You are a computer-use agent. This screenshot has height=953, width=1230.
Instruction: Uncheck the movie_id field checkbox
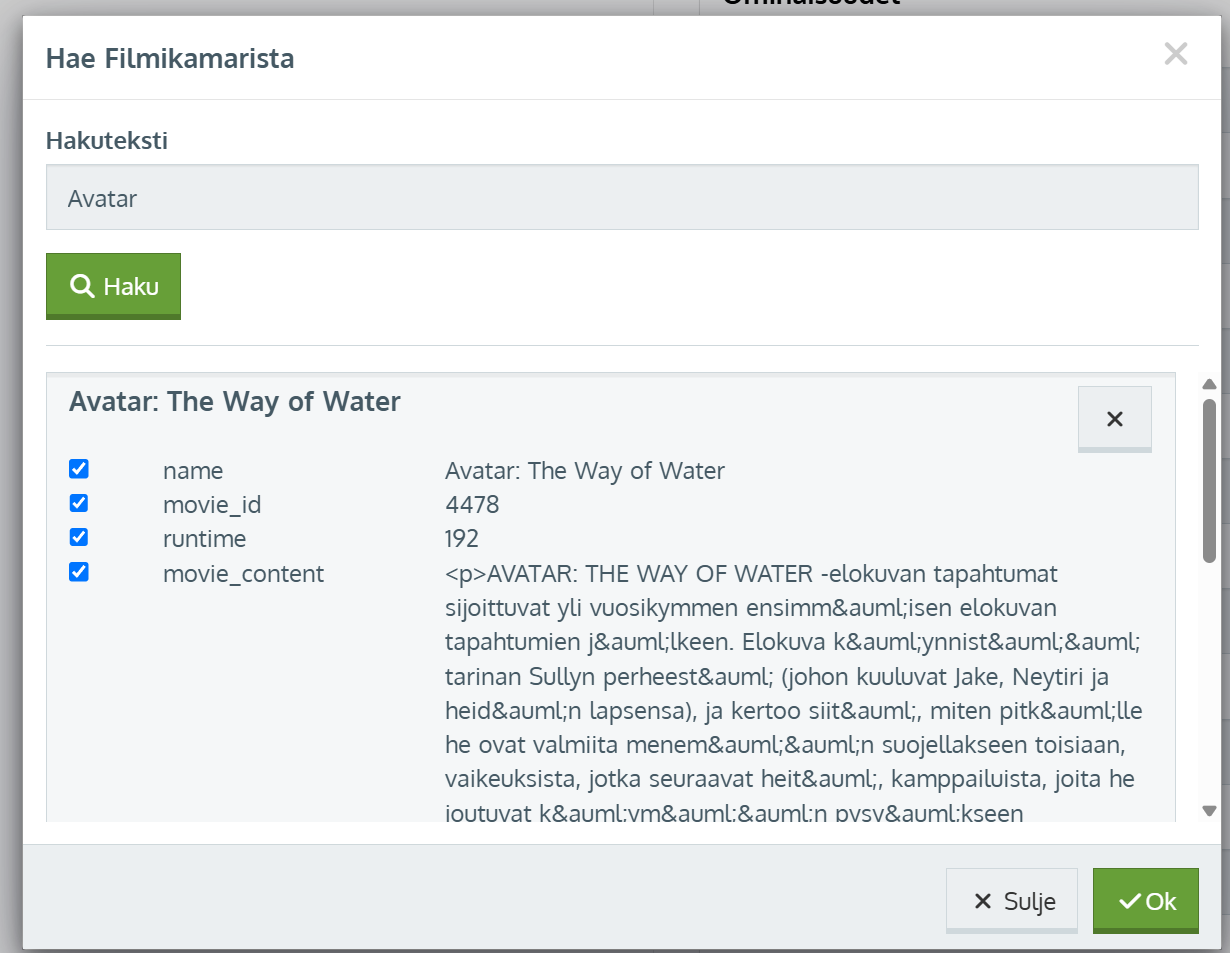[79, 503]
